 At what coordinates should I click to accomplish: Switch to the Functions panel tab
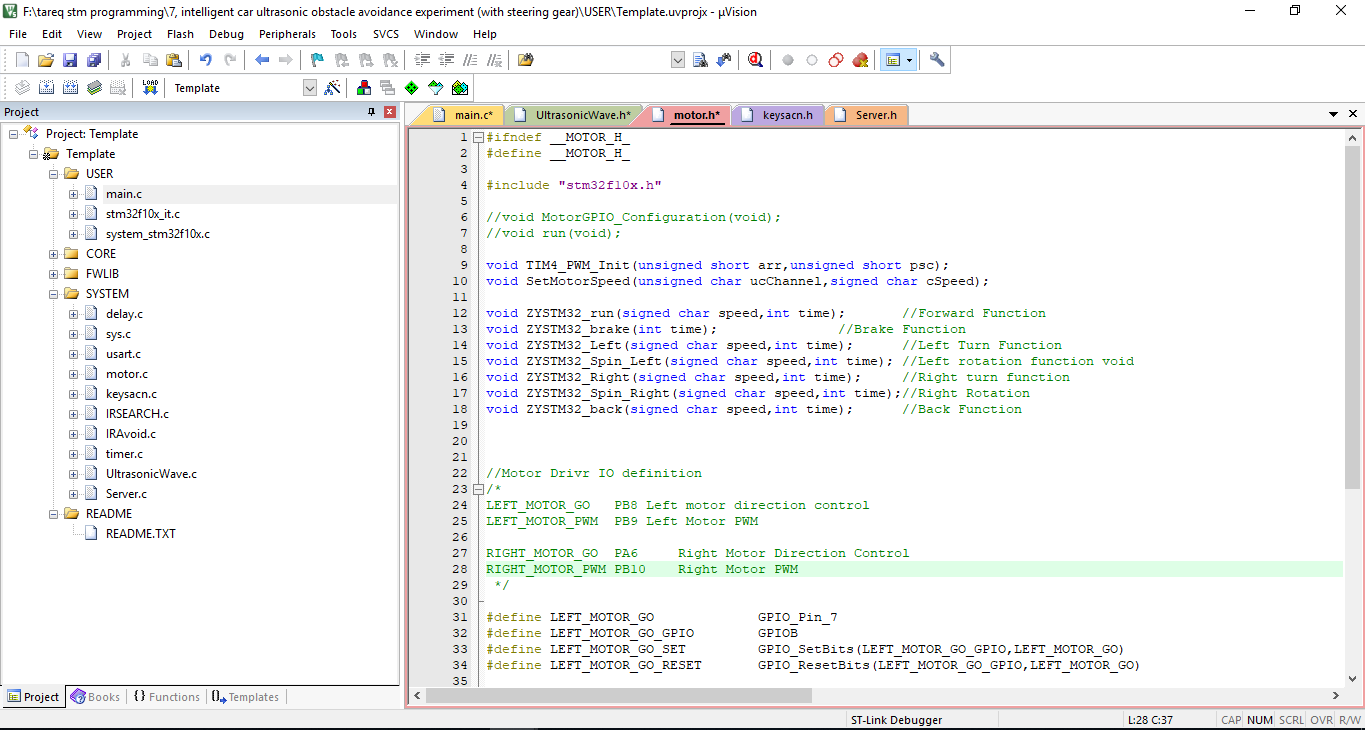[166, 697]
